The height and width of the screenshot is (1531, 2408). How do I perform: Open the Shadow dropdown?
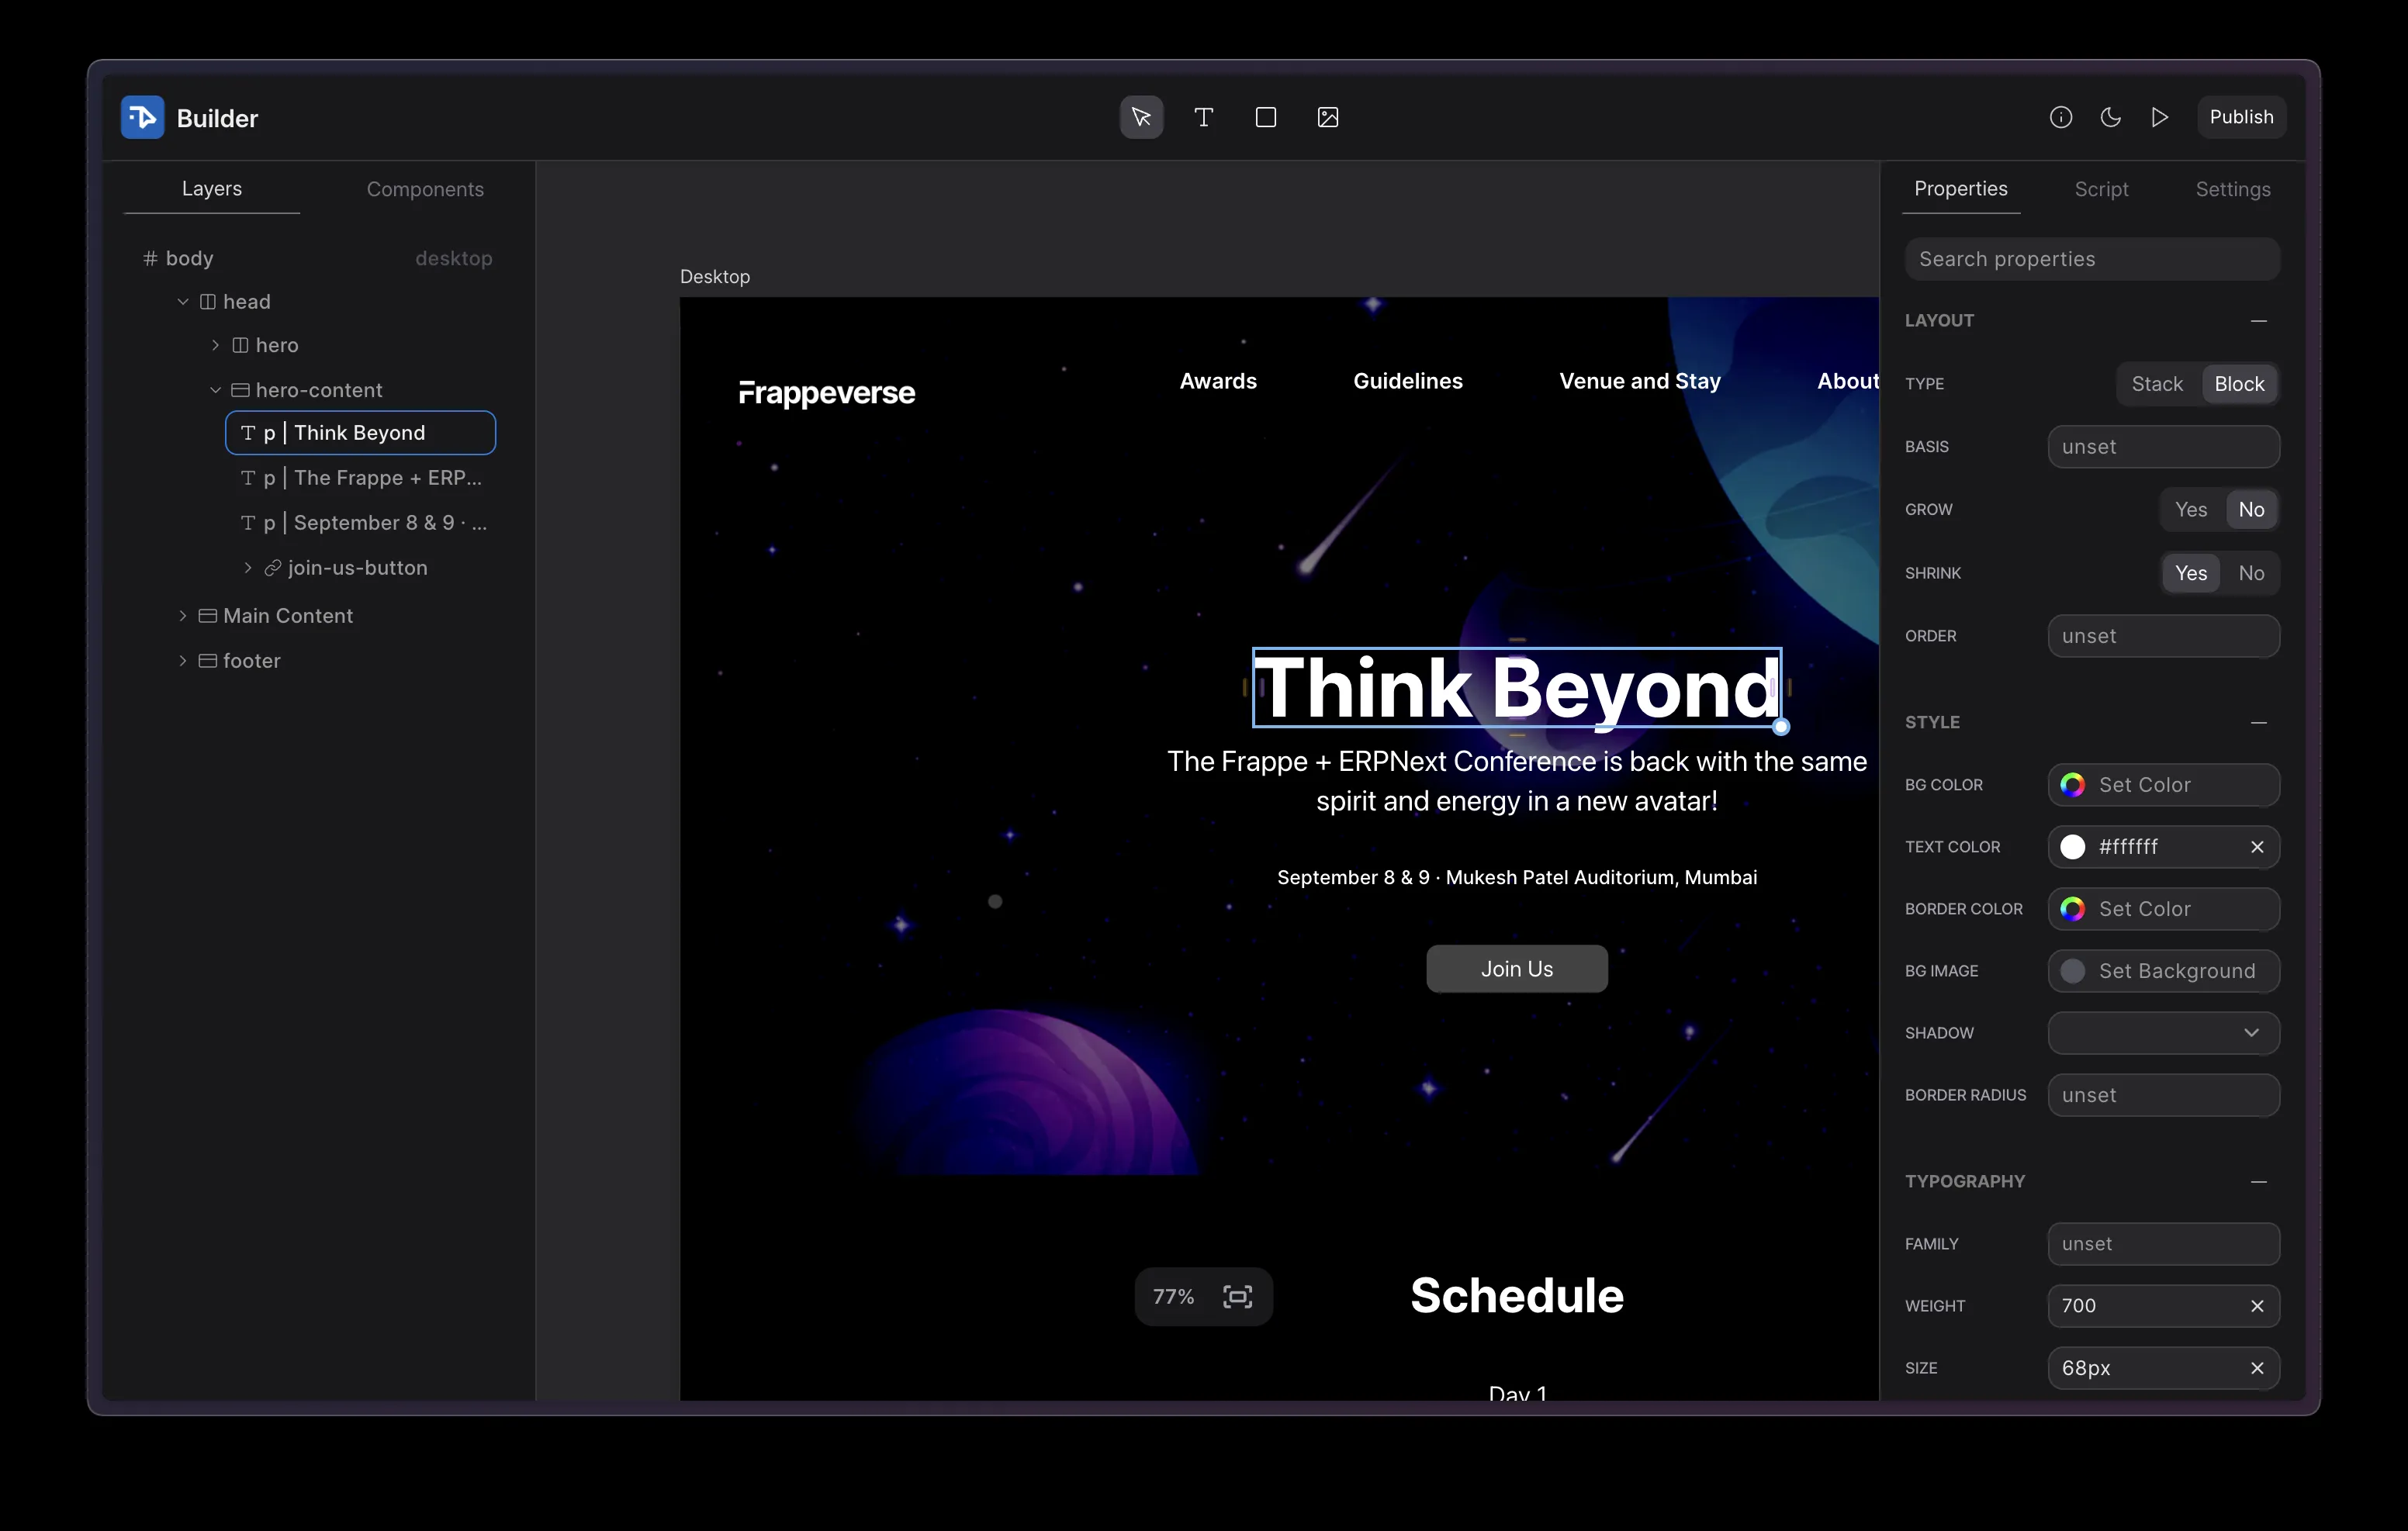point(2163,1033)
